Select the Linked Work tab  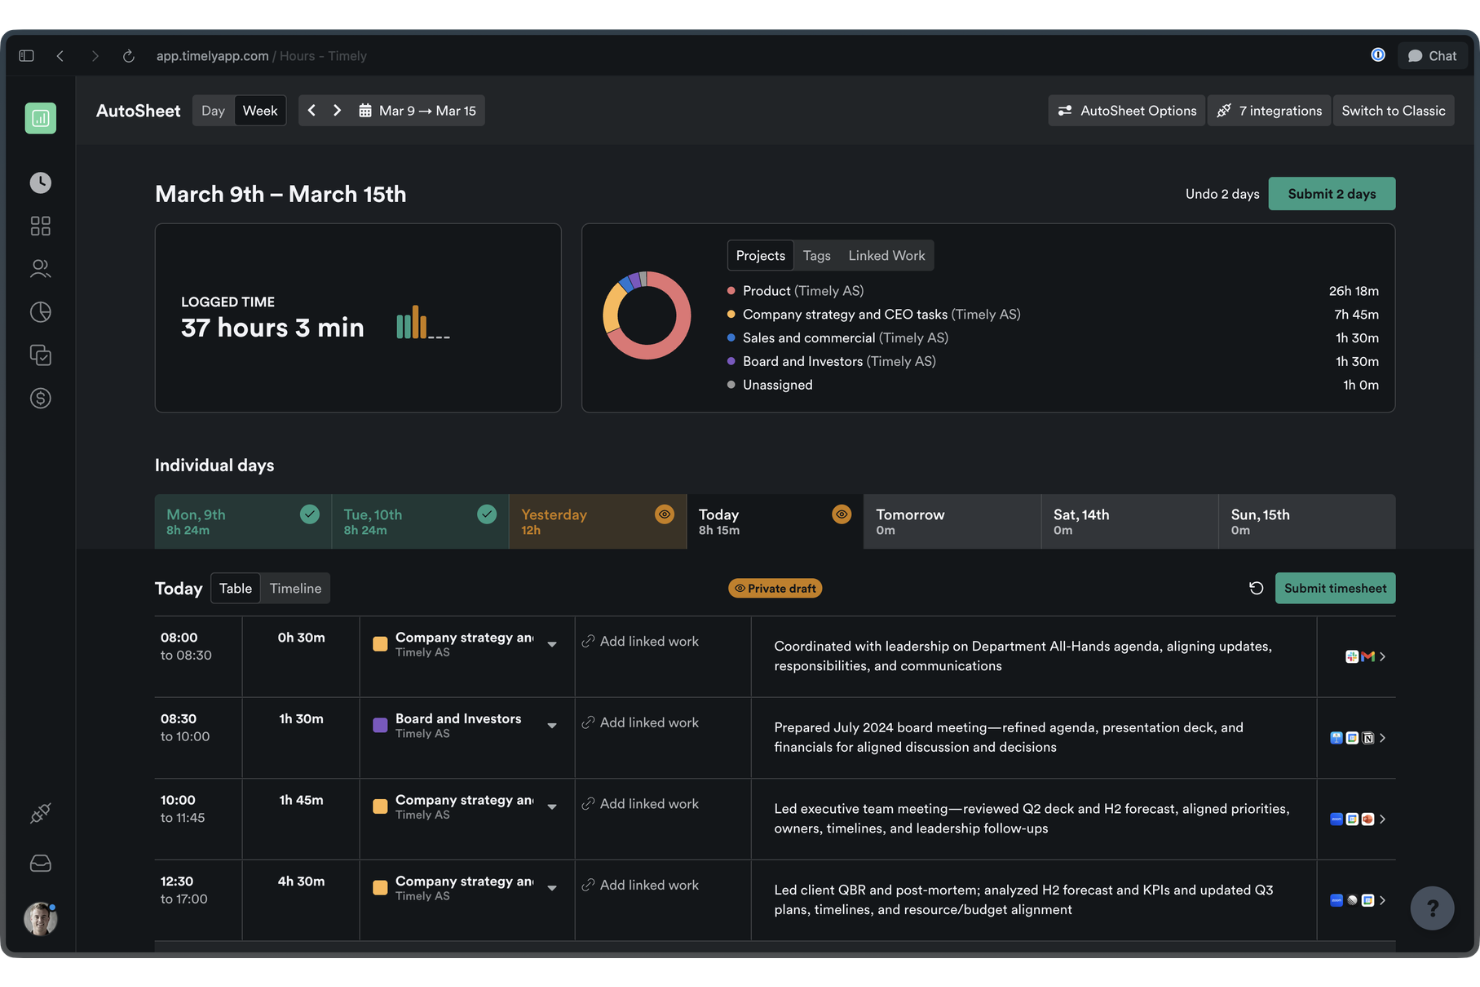pyautogui.click(x=886, y=255)
